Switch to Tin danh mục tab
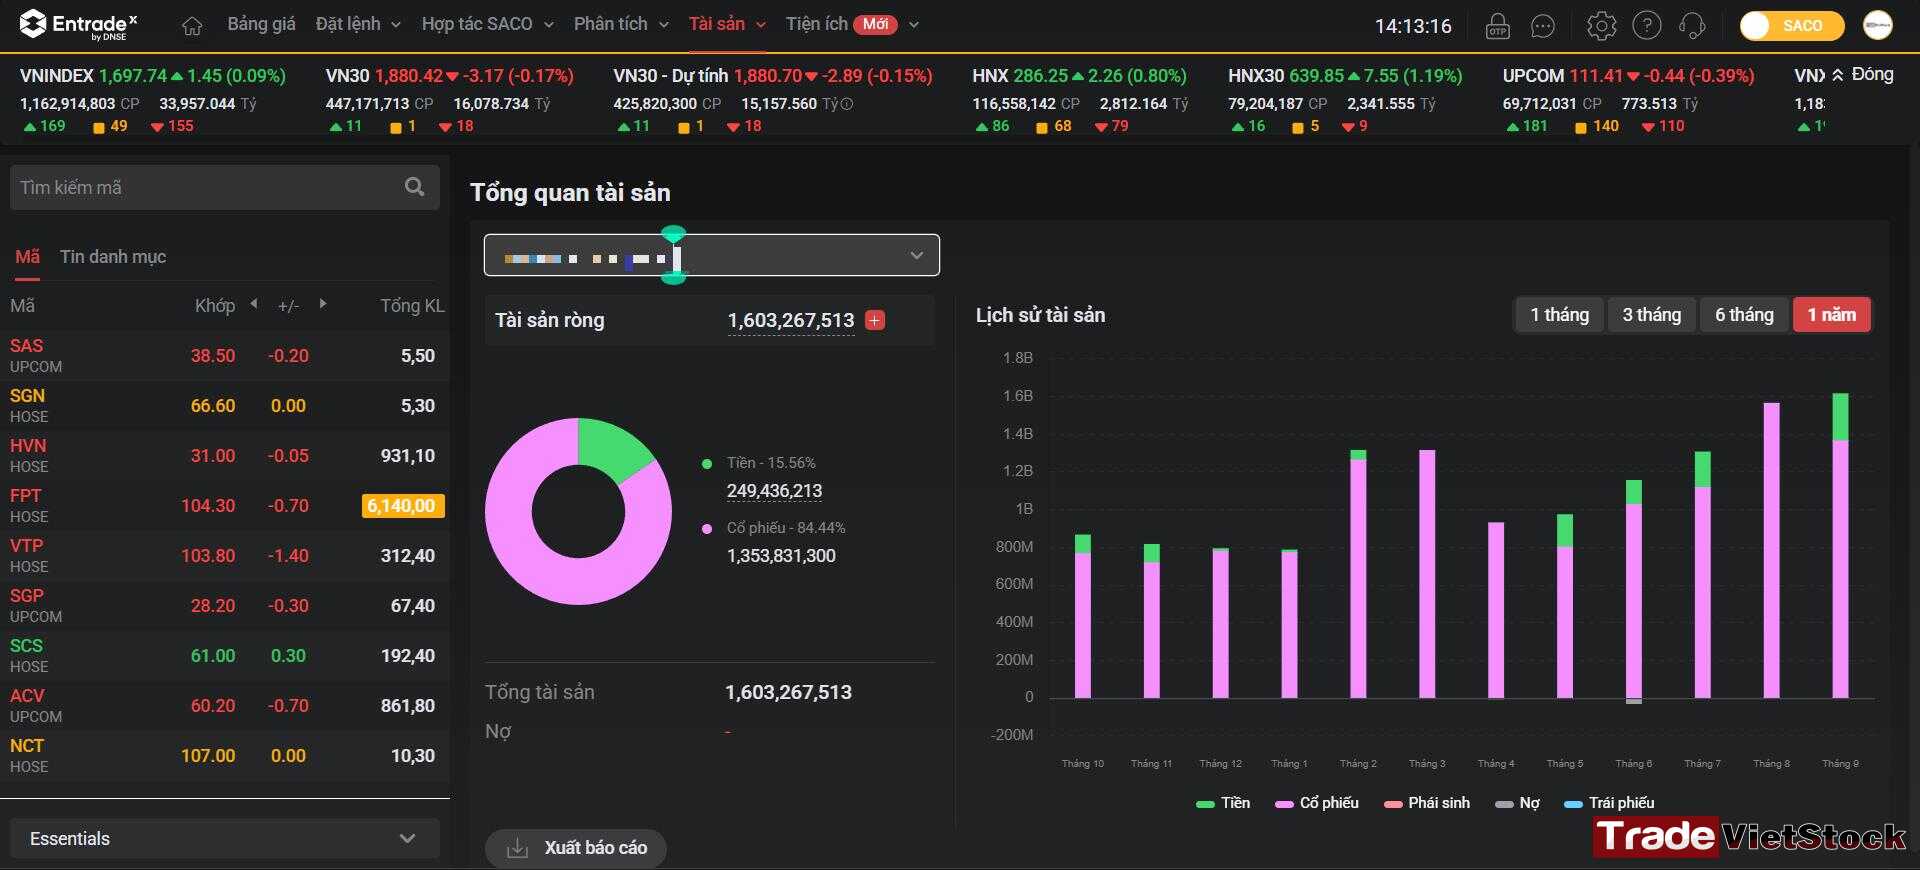Viewport: 1920px width, 870px height. coord(113,257)
